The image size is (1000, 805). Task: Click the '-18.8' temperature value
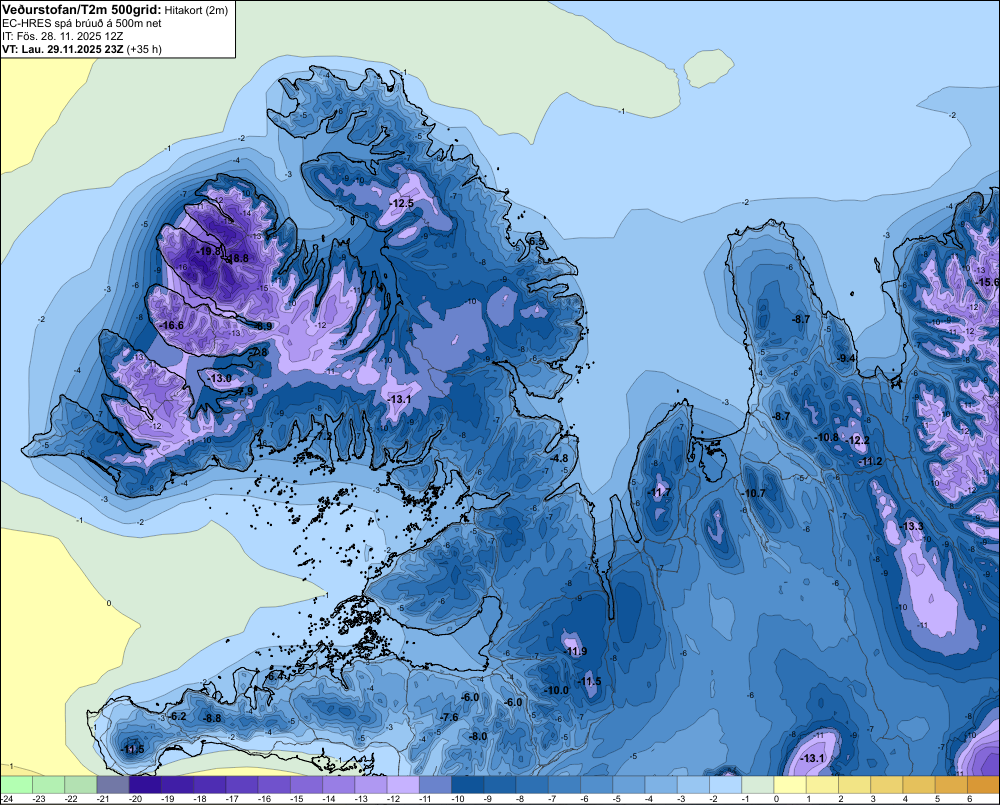pyautogui.click(x=237, y=258)
